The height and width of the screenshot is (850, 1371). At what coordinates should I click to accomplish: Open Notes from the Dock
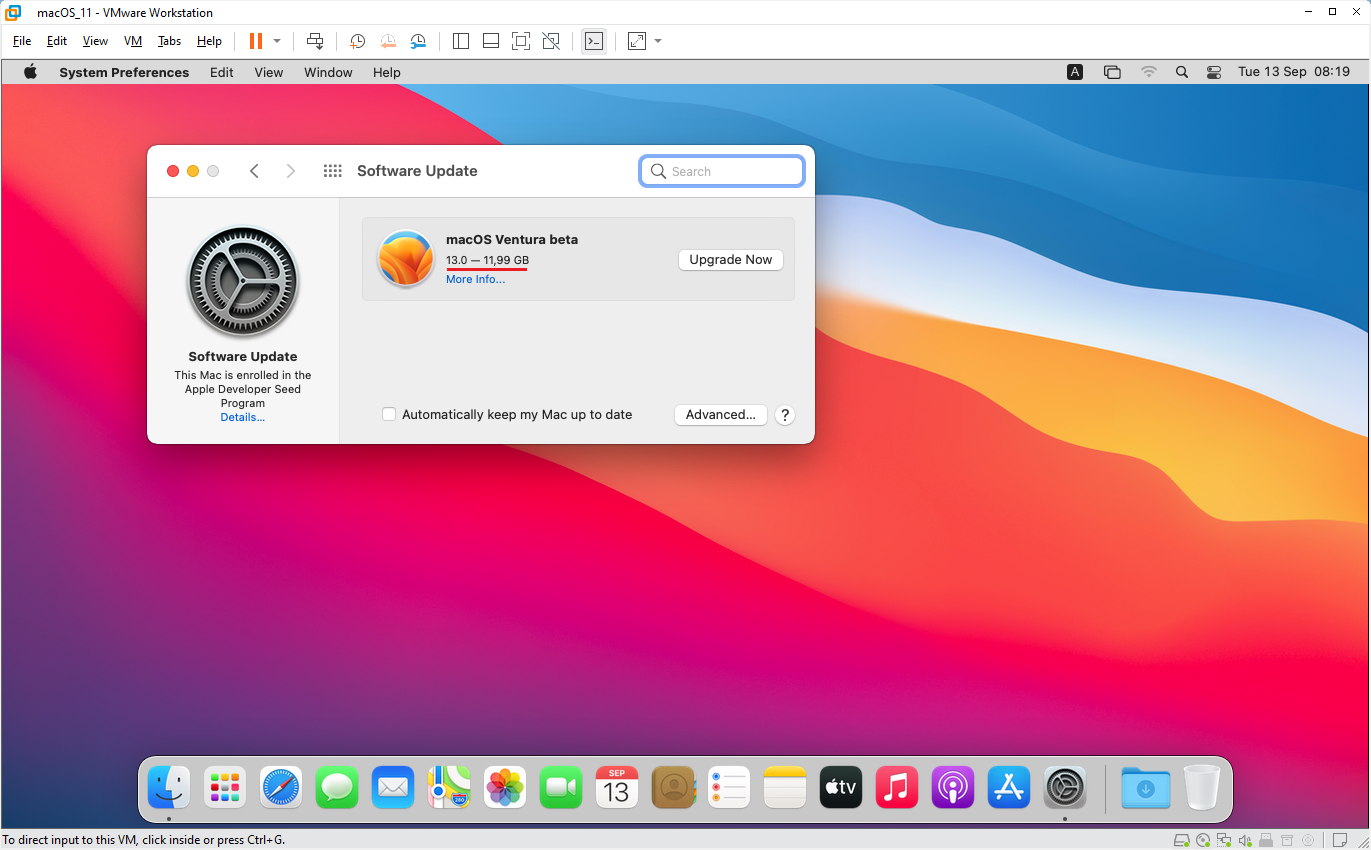pyautogui.click(x=785, y=788)
